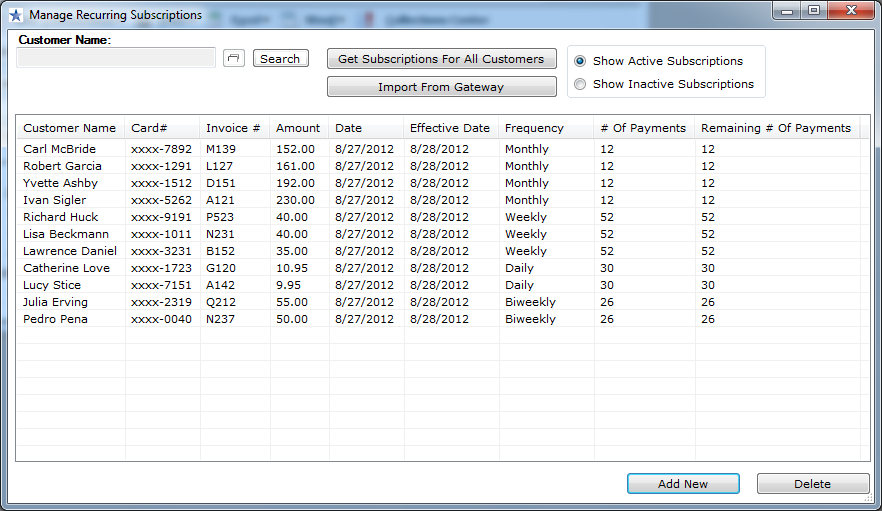Select Show Active Subscriptions radio button
This screenshot has height=511, width=882.
coord(580,61)
